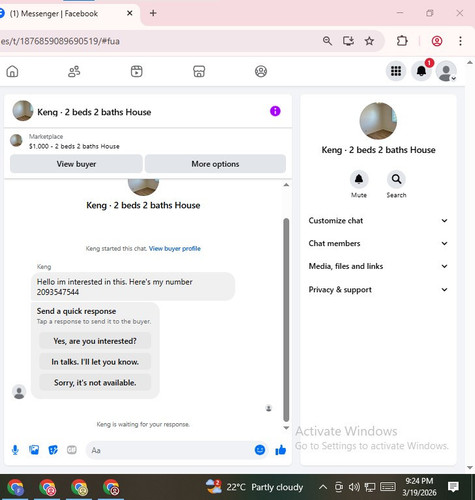
Task: Send a thumbs-up like
Action: coord(281,450)
